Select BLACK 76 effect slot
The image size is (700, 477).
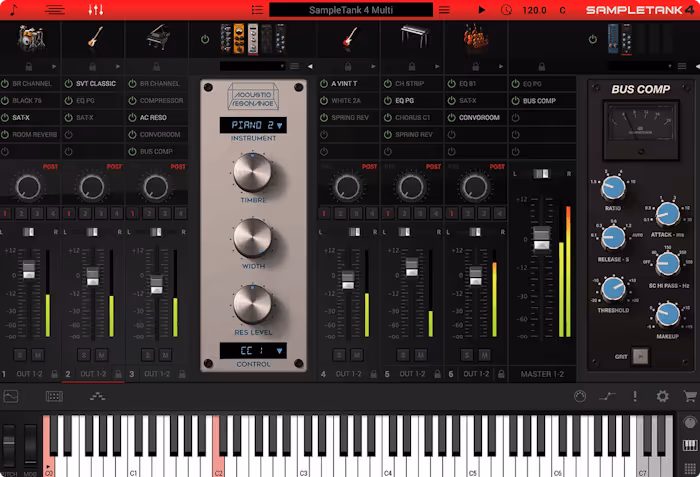[x=27, y=101]
